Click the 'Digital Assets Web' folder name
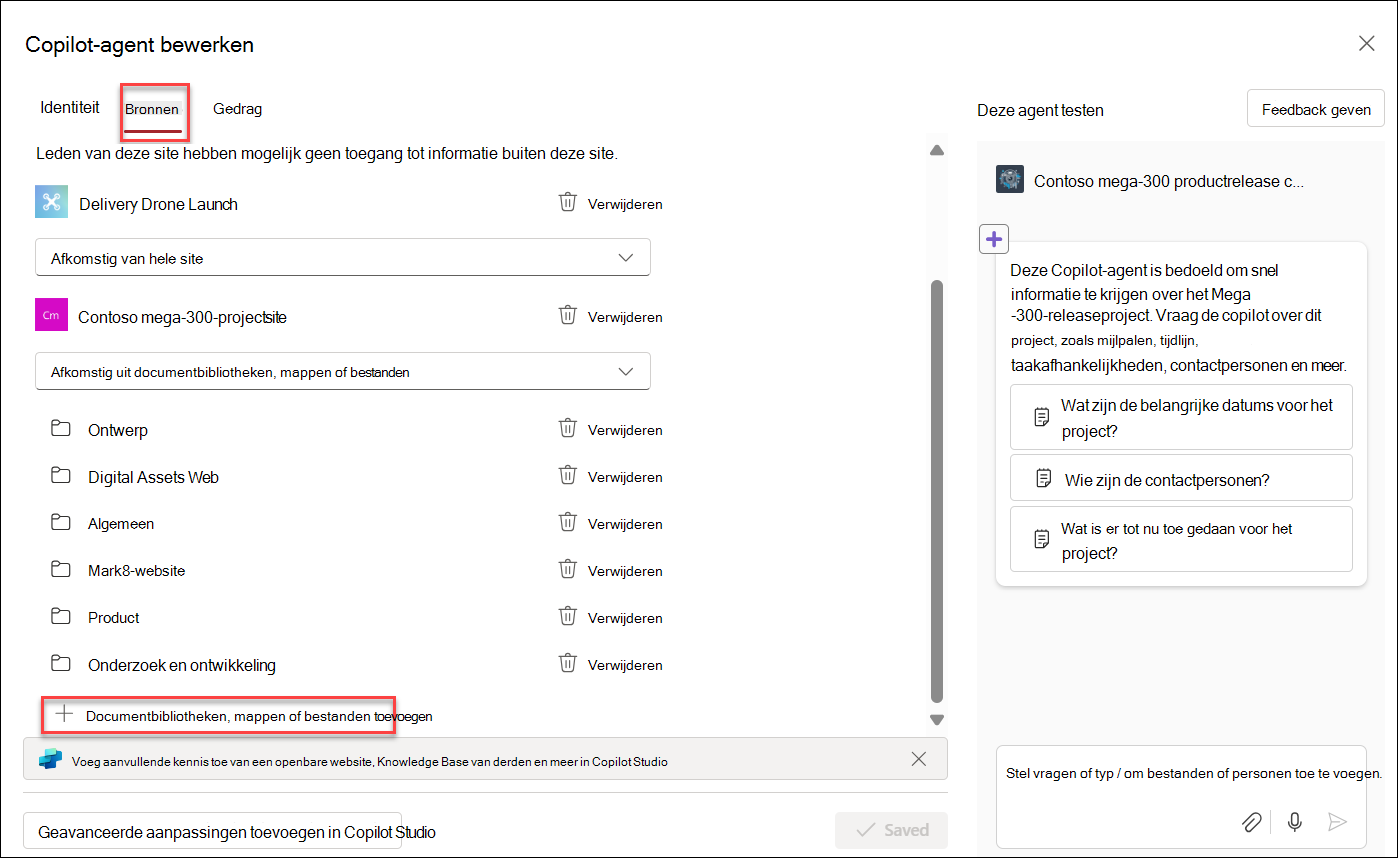 click(153, 477)
